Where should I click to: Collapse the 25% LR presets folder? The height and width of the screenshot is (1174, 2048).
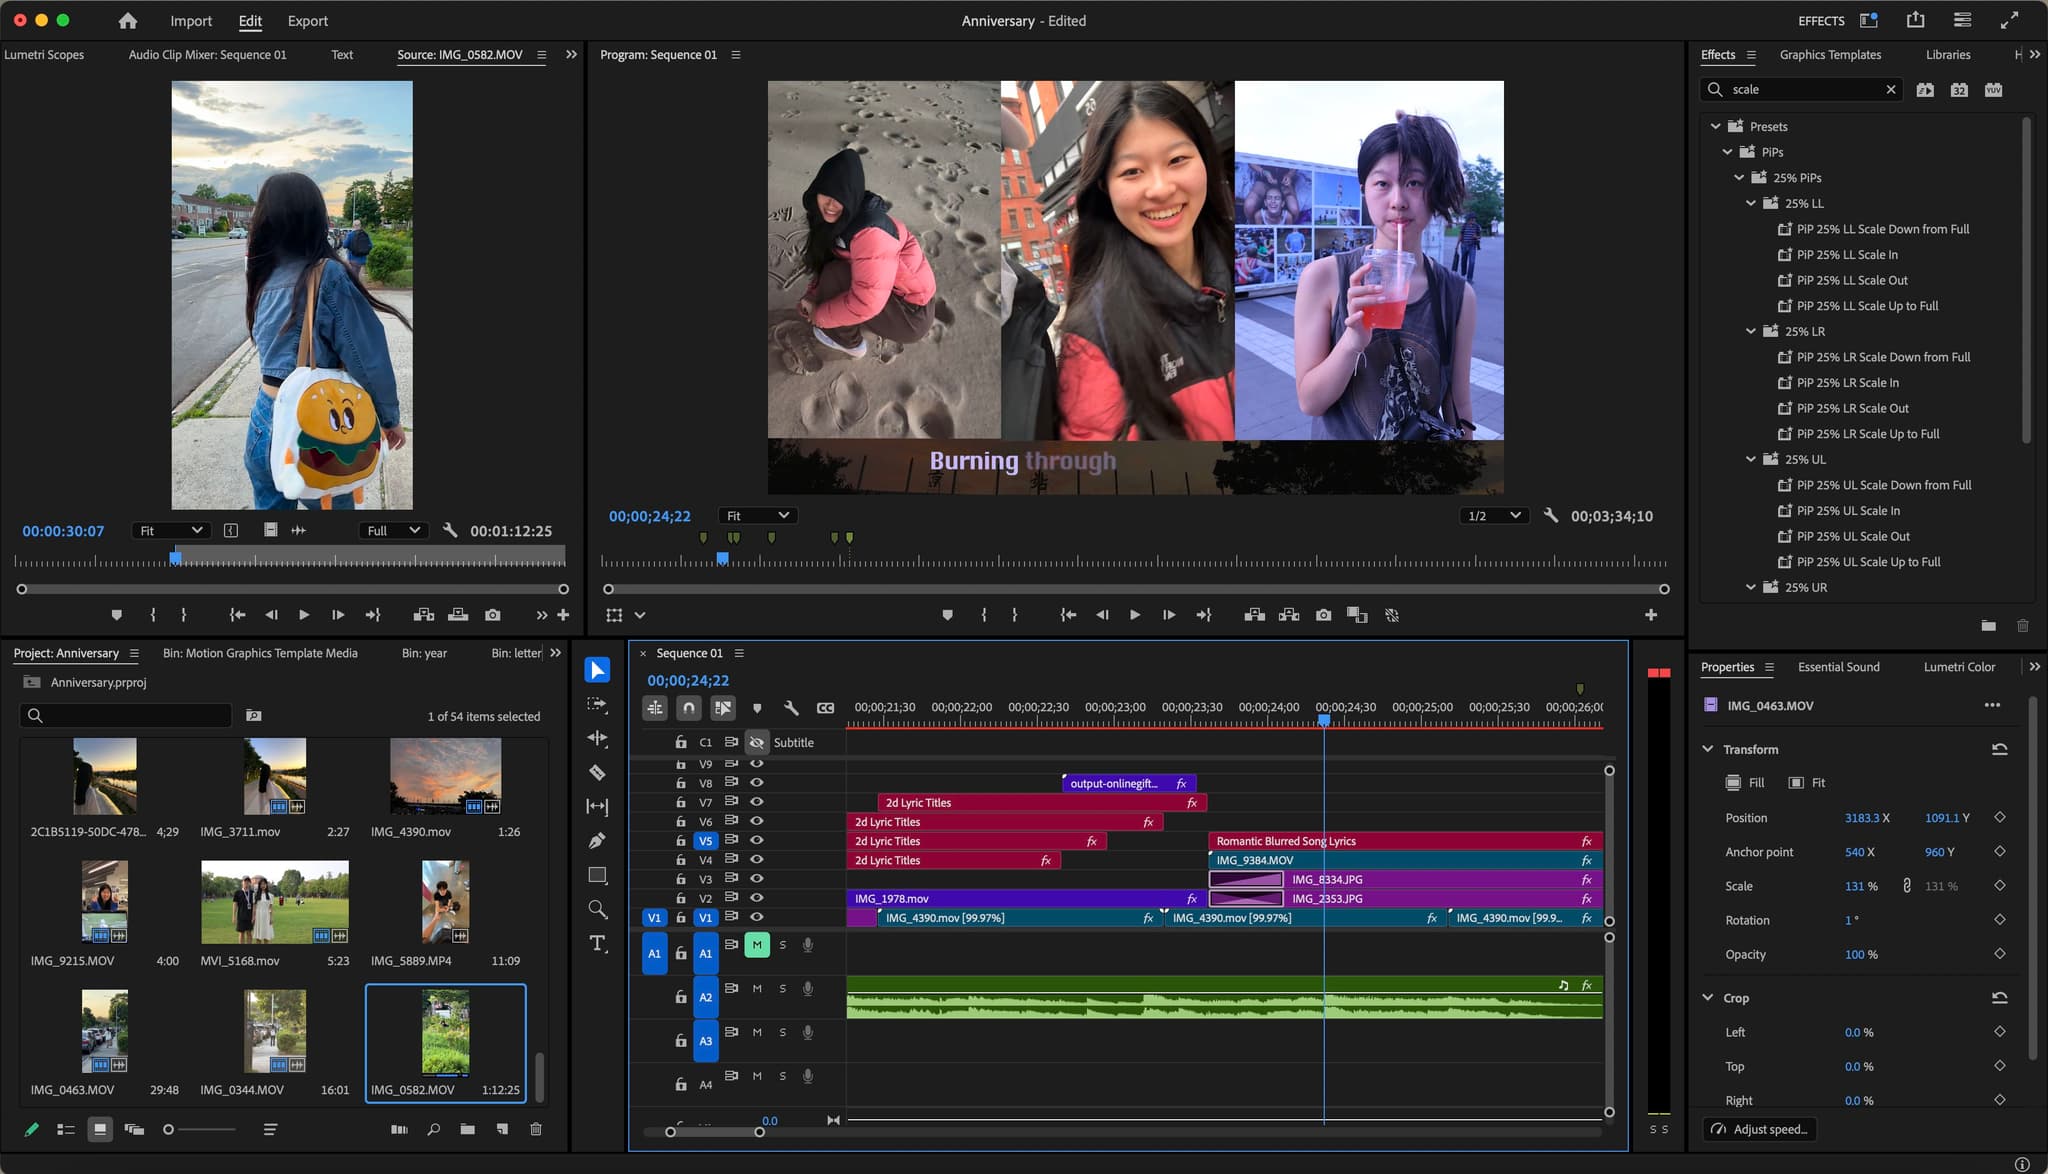[x=1751, y=331]
